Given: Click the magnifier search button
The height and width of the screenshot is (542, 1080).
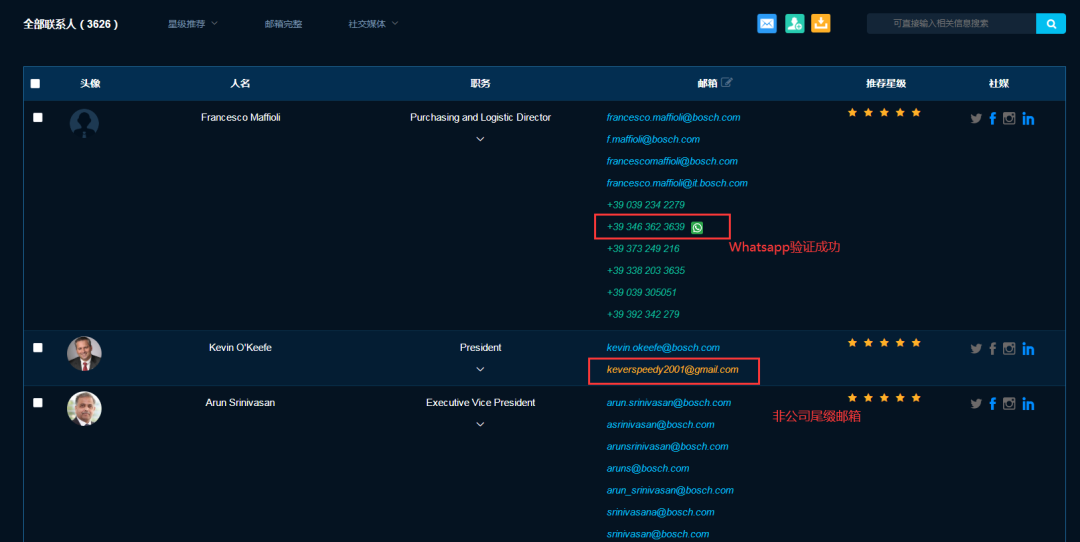Looking at the screenshot, I should 1050,23.
